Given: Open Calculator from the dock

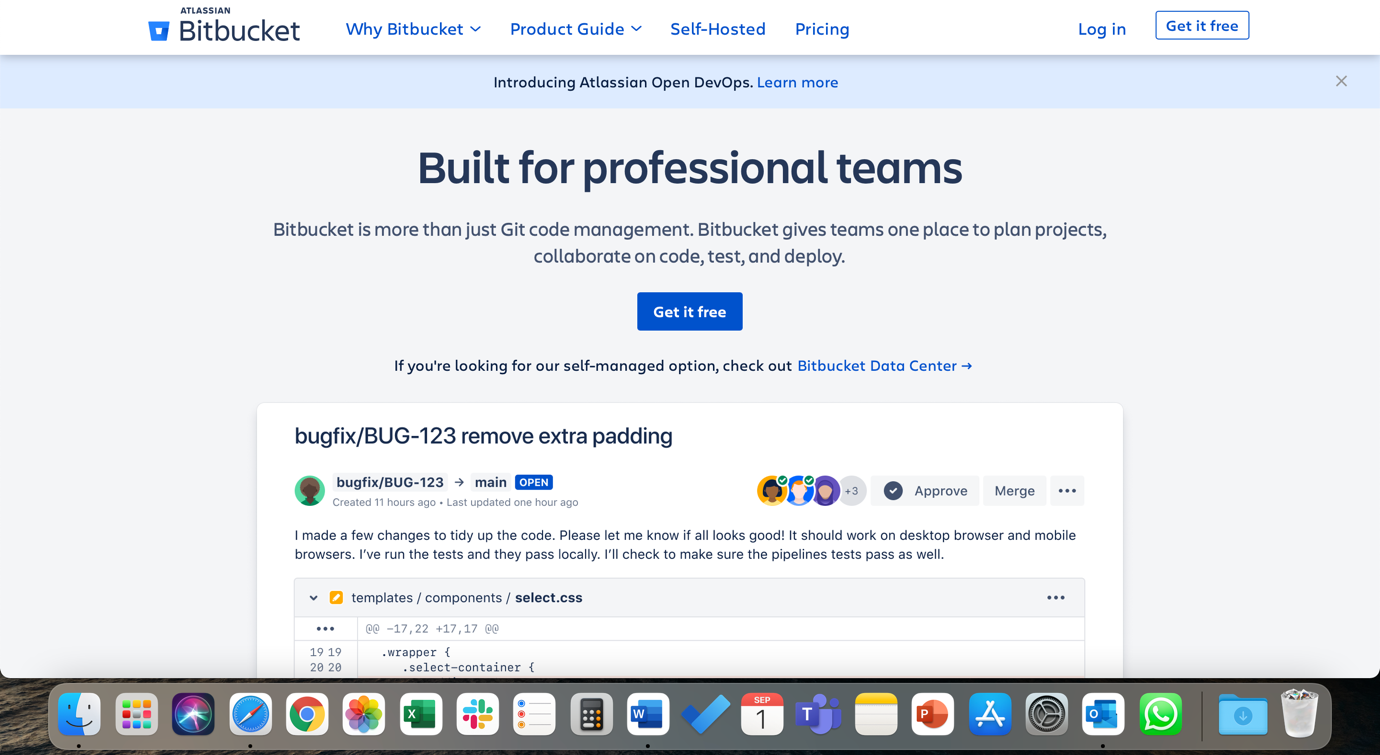Looking at the screenshot, I should click(591, 714).
